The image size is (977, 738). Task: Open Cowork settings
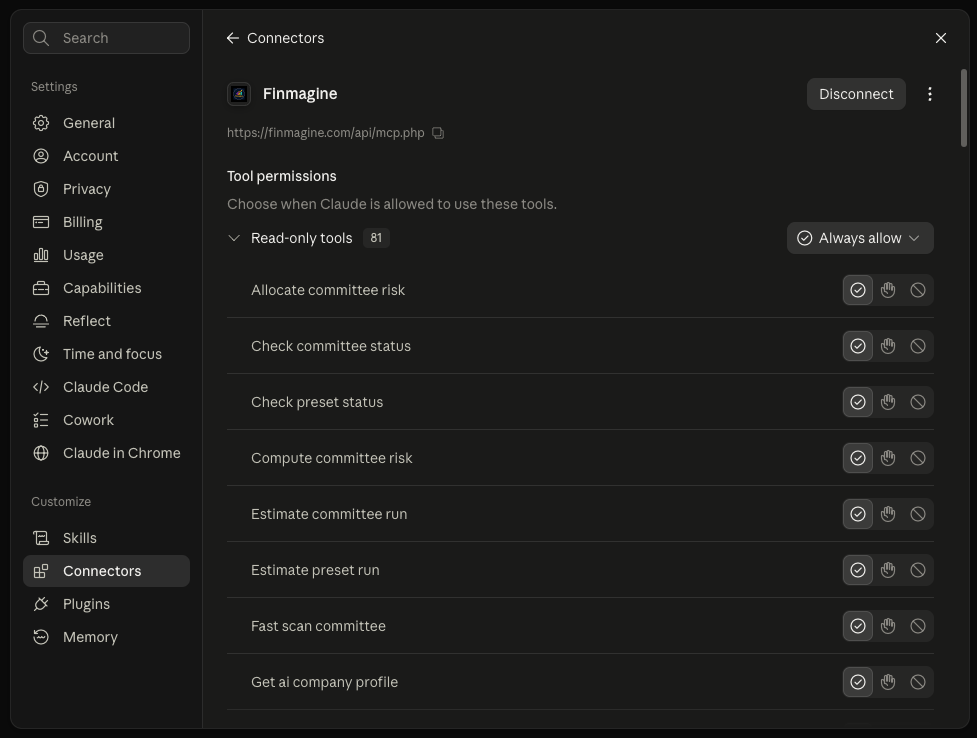pyautogui.click(x=107, y=420)
